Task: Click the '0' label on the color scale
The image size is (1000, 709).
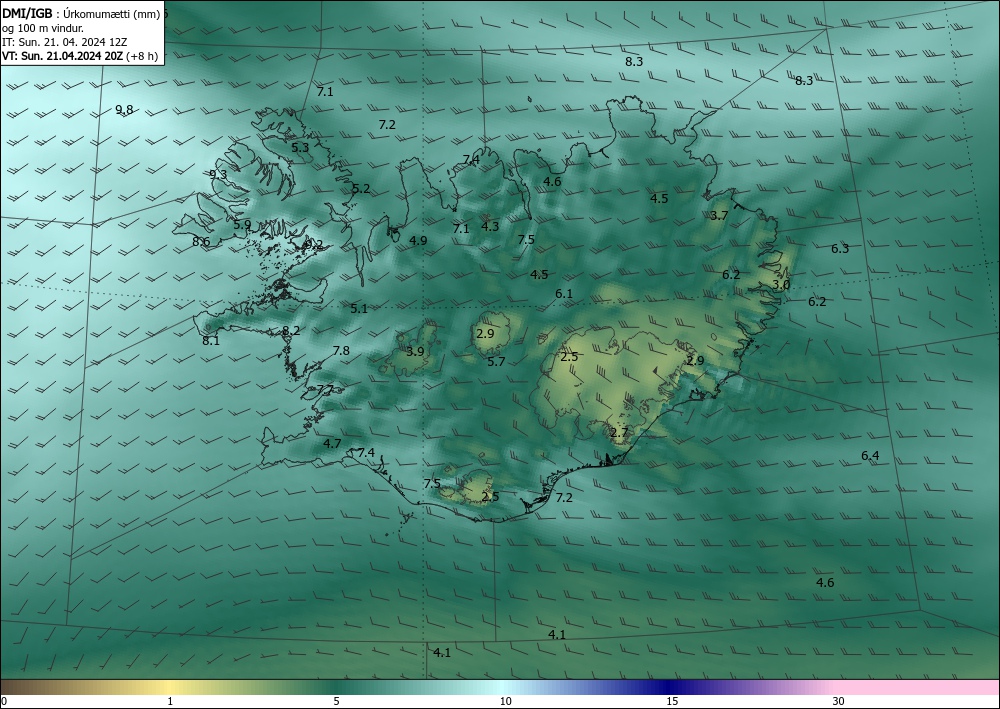Action: (x=4, y=701)
